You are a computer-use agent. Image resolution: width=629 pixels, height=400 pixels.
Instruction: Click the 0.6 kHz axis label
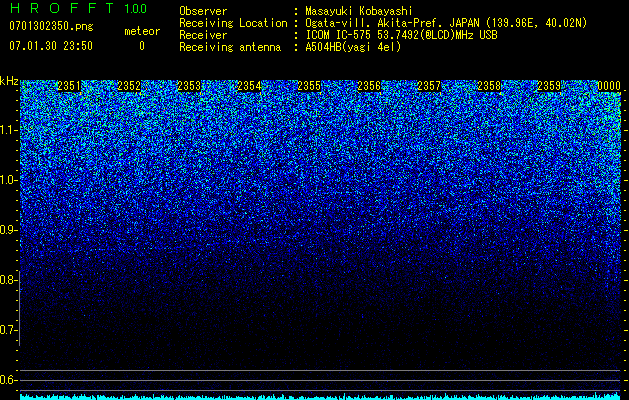click(9, 380)
